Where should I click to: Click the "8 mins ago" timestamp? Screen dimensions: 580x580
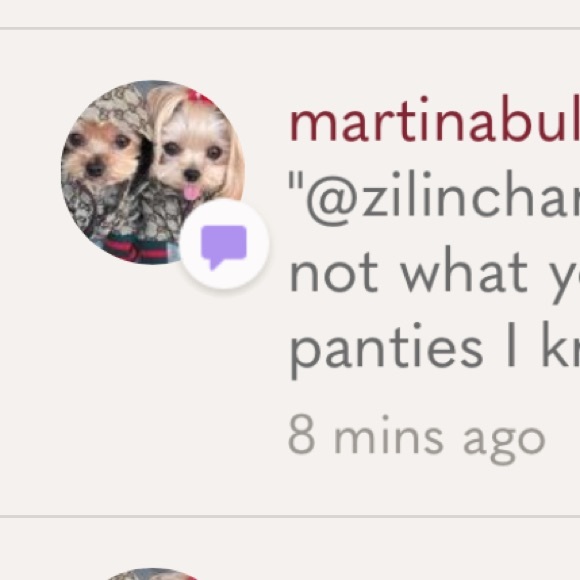417,439
